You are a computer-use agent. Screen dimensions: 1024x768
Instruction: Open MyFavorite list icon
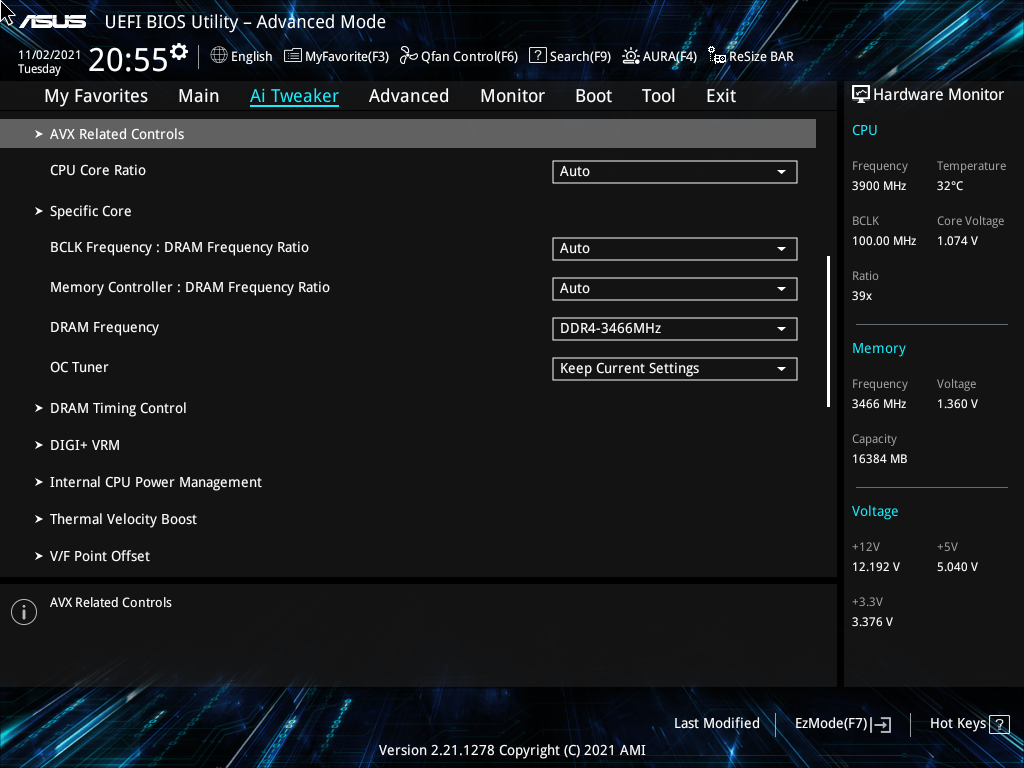coord(293,56)
